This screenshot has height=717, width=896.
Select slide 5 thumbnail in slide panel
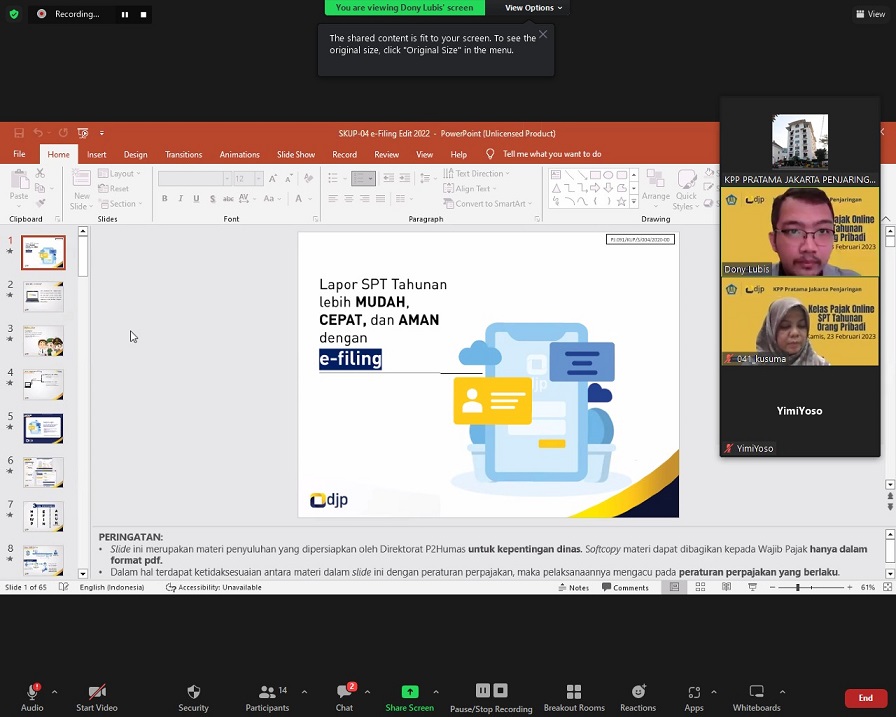coord(43,428)
